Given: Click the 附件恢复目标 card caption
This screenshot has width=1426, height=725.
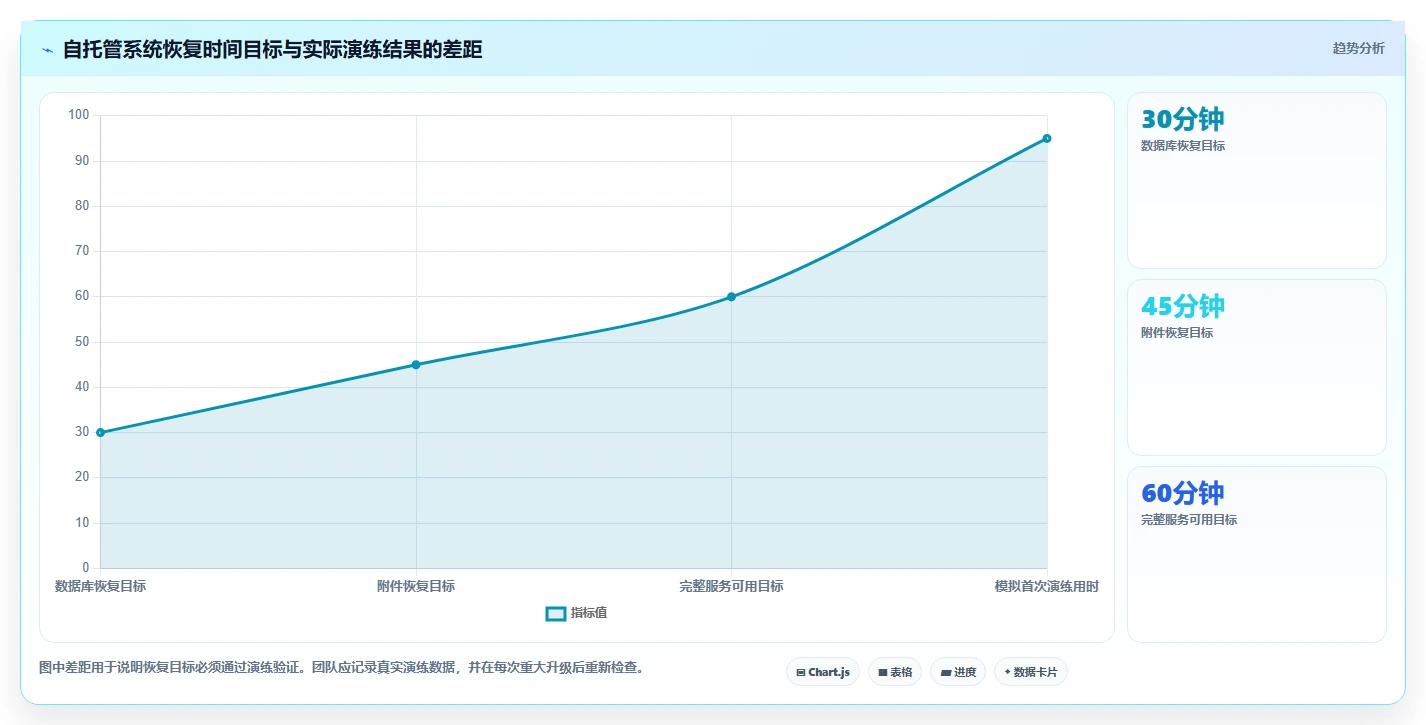Looking at the screenshot, I should 1177,333.
